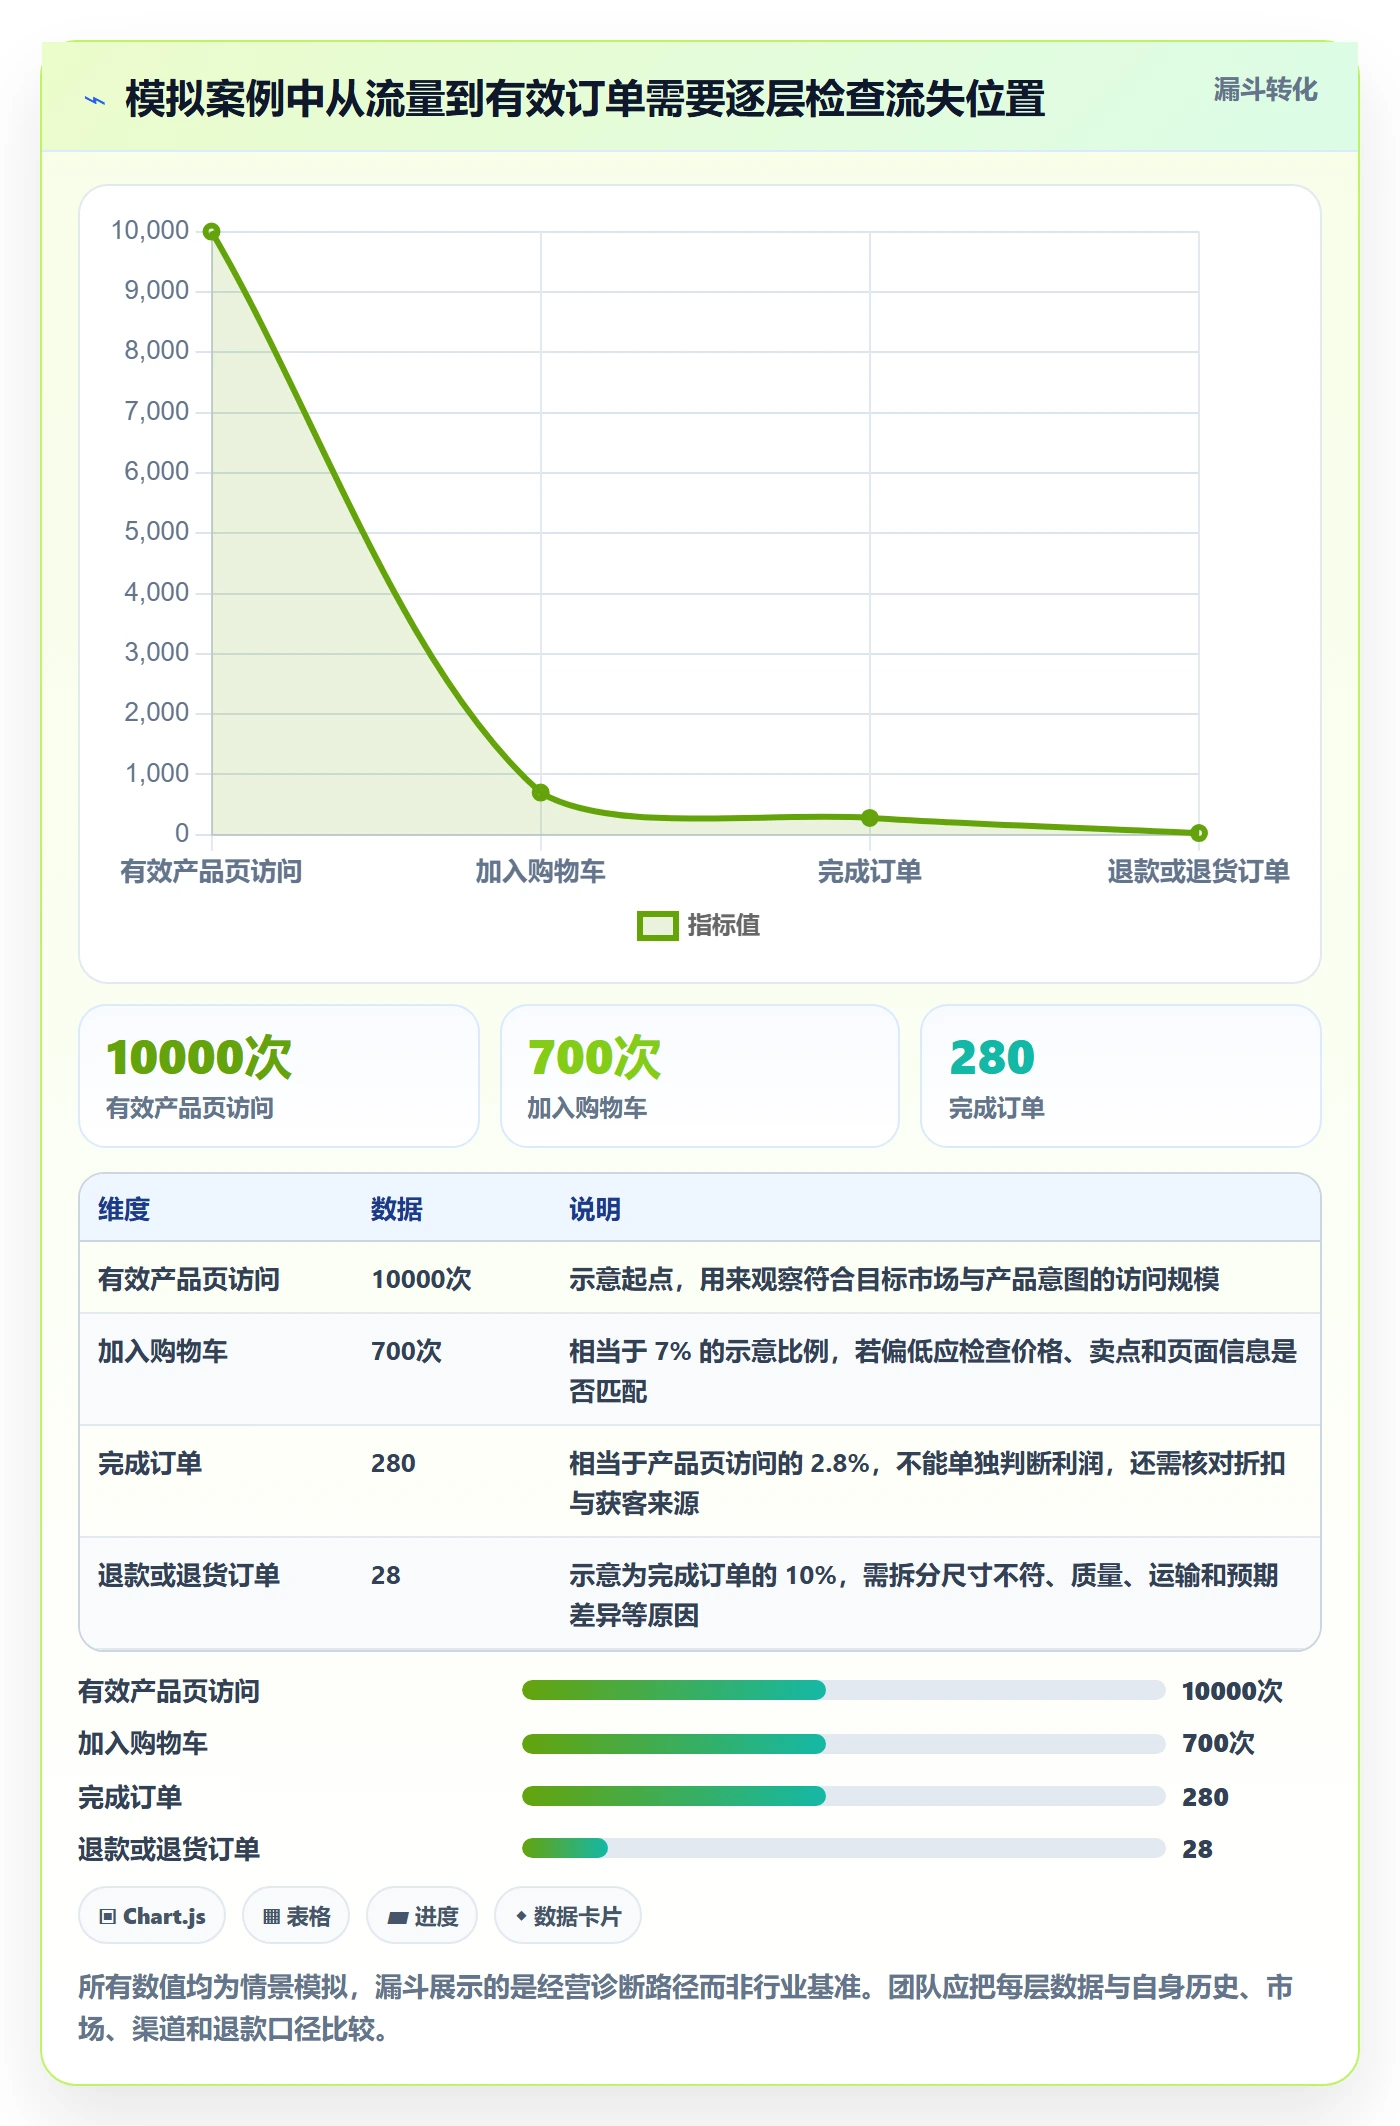
Task: Click the footer note starting with 所有数值均为情景模拟
Action: pyautogui.click(x=686, y=2008)
